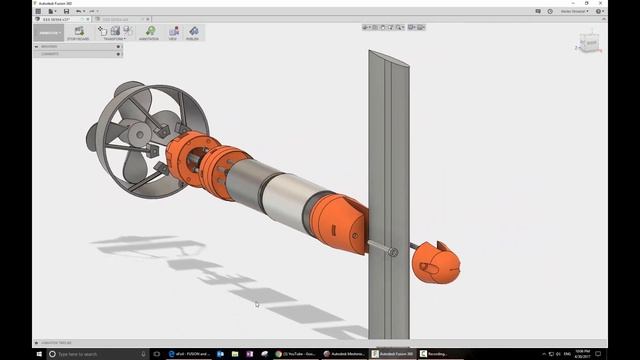The width and height of the screenshot is (640, 360).
Task: Select the Transform Components tool icon
Action: tap(102, 31)
